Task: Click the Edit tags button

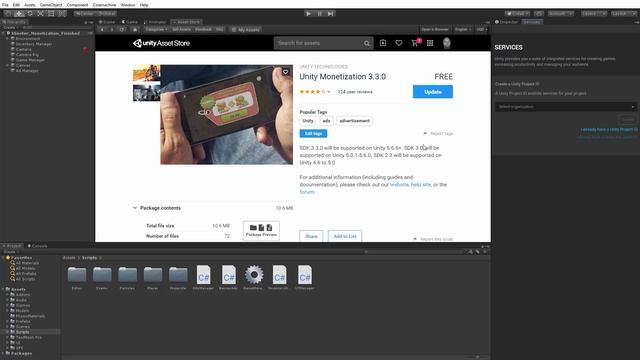Action: pos(313,133)
